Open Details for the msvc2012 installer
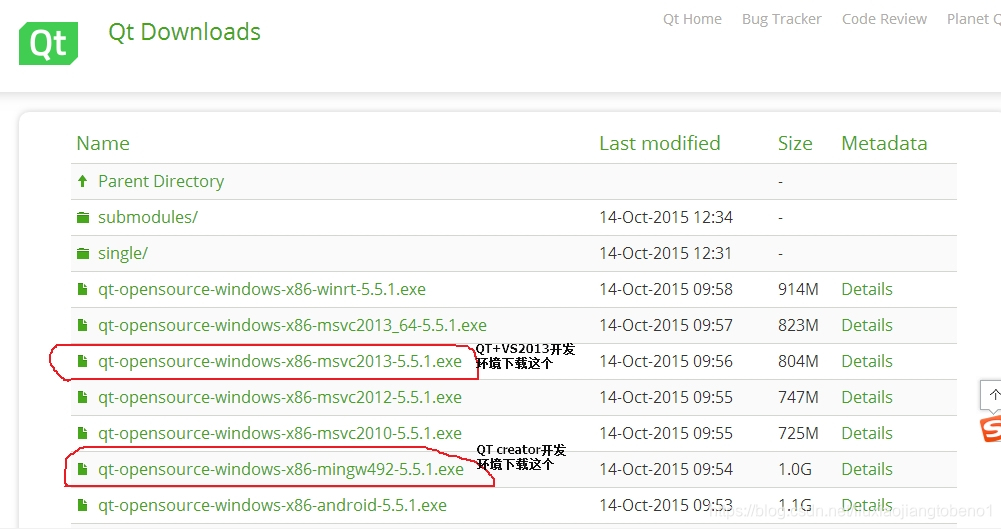Viewport: 1001px width, 529px height. coord(867,397)
